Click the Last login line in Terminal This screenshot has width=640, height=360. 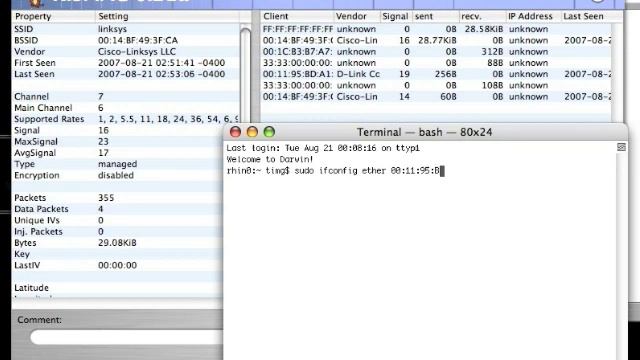click(323, 148)
